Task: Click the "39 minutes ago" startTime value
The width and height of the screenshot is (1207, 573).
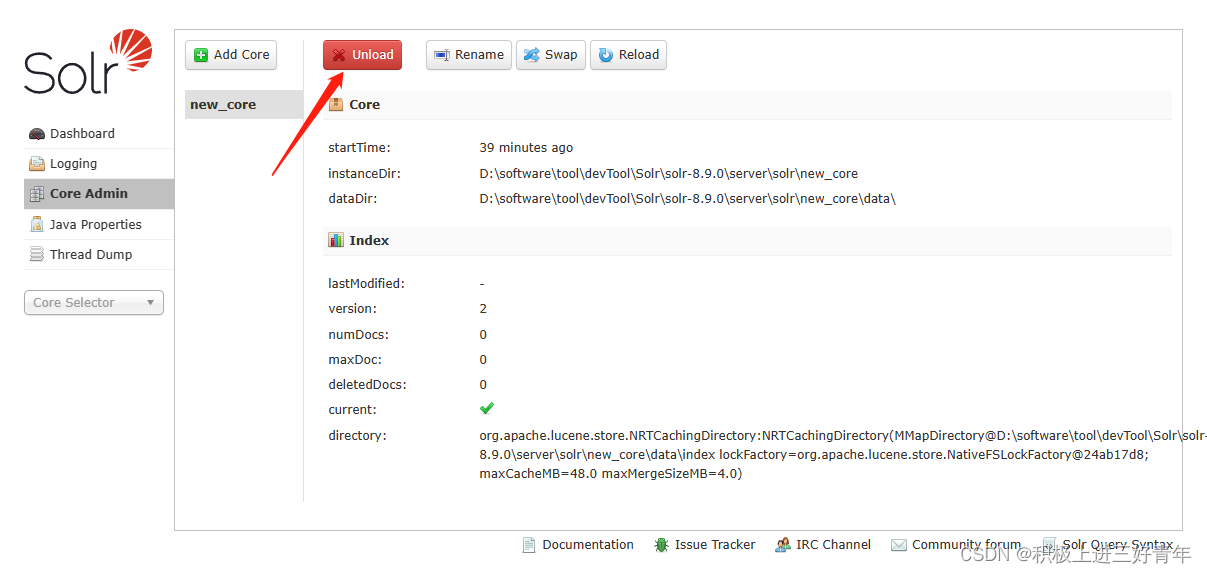Action: (526, 148)
